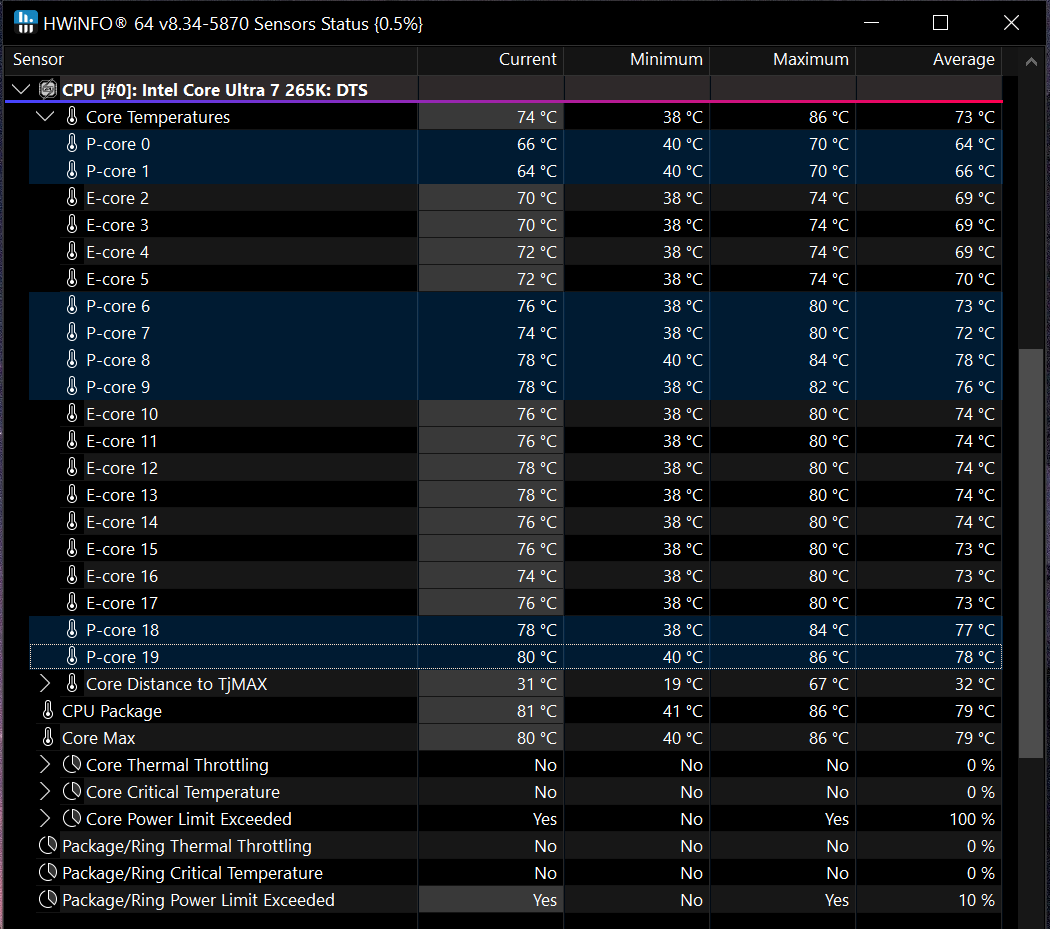Screen dimensions: 1050x929
Task: Click thermometer icon of E-core 14
Action: (72, 521)
